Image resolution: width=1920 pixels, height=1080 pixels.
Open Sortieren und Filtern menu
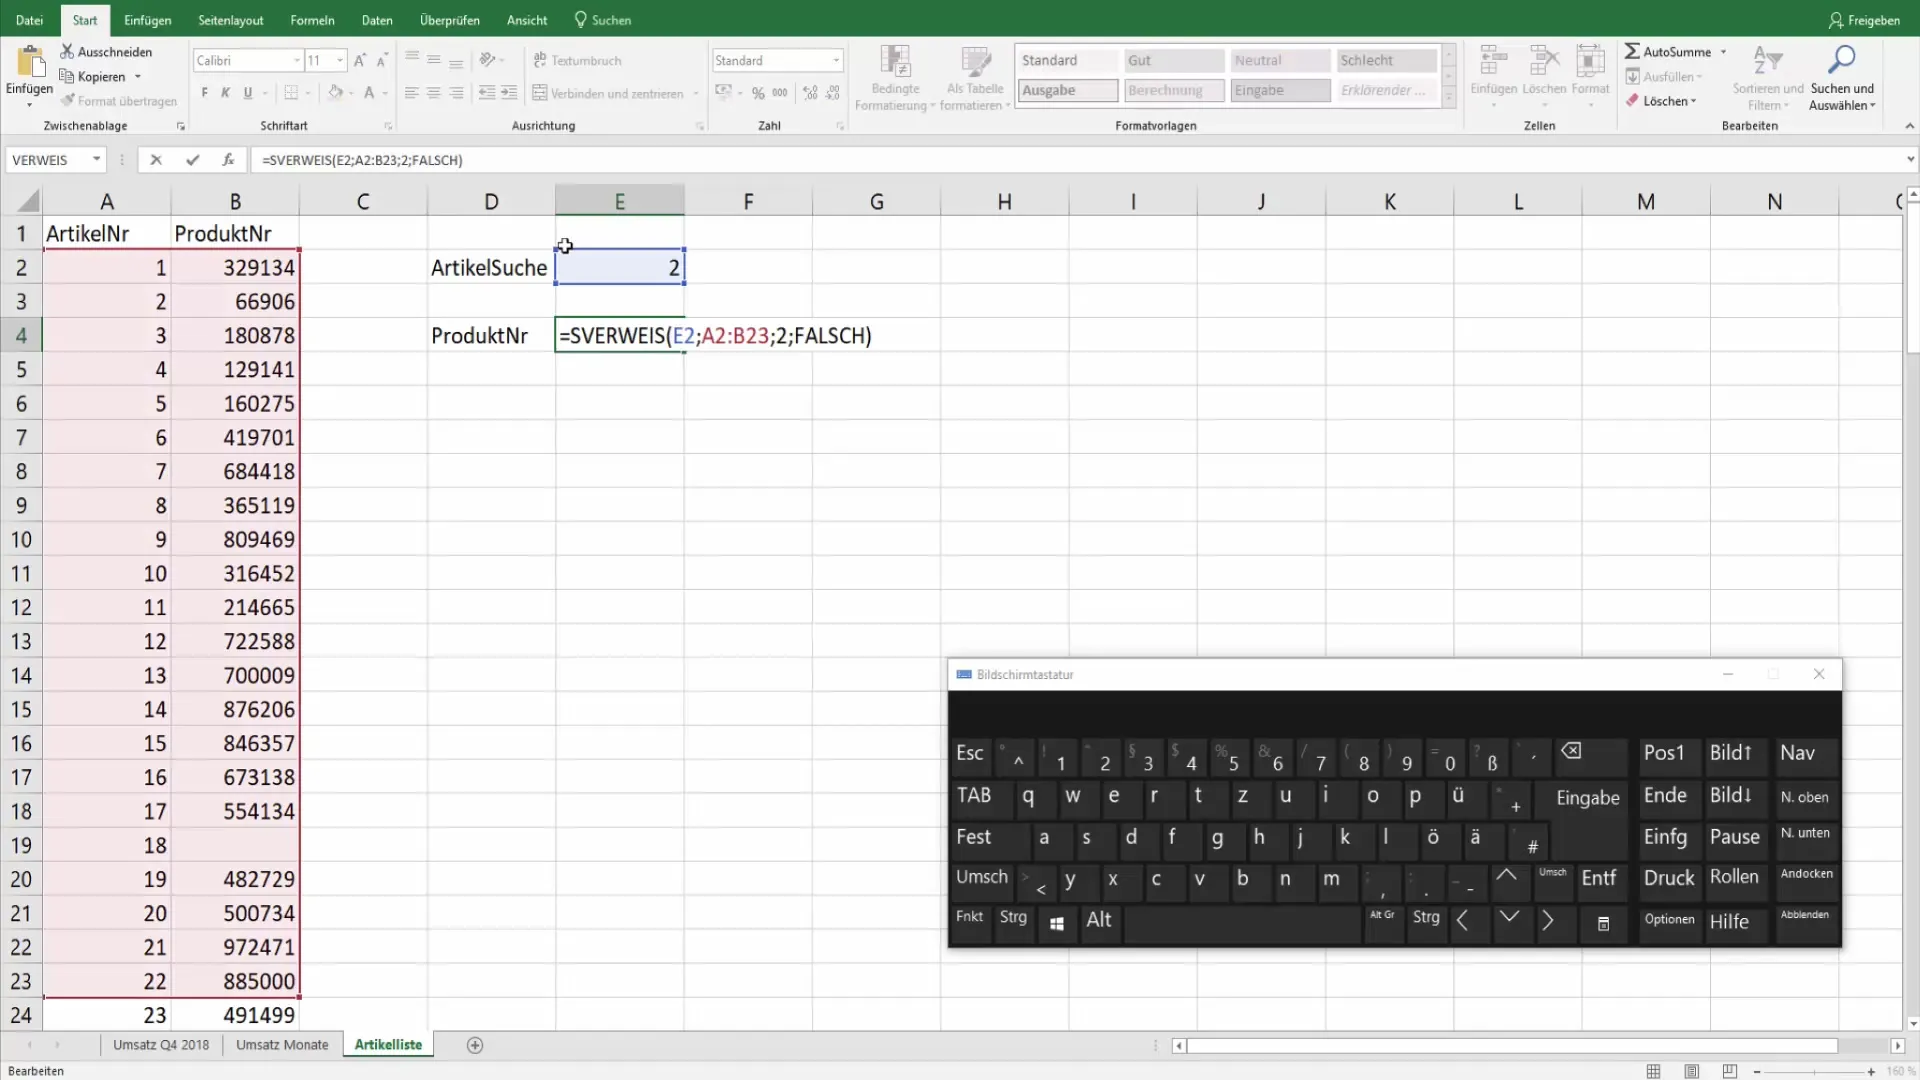pos(1768,78)
